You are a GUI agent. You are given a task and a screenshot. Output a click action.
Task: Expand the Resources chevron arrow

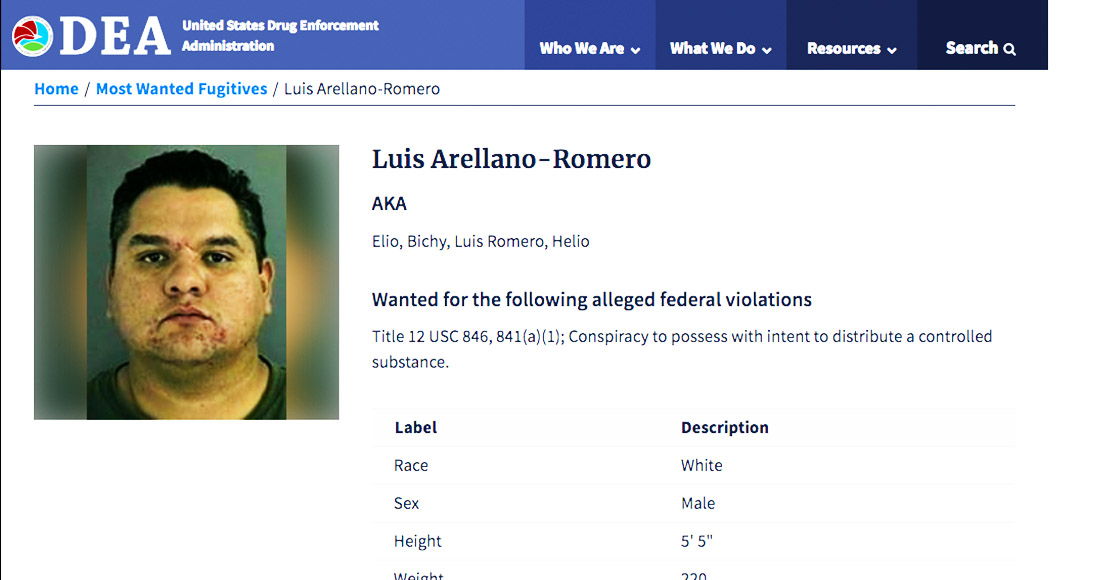click(x=891, y=50)
